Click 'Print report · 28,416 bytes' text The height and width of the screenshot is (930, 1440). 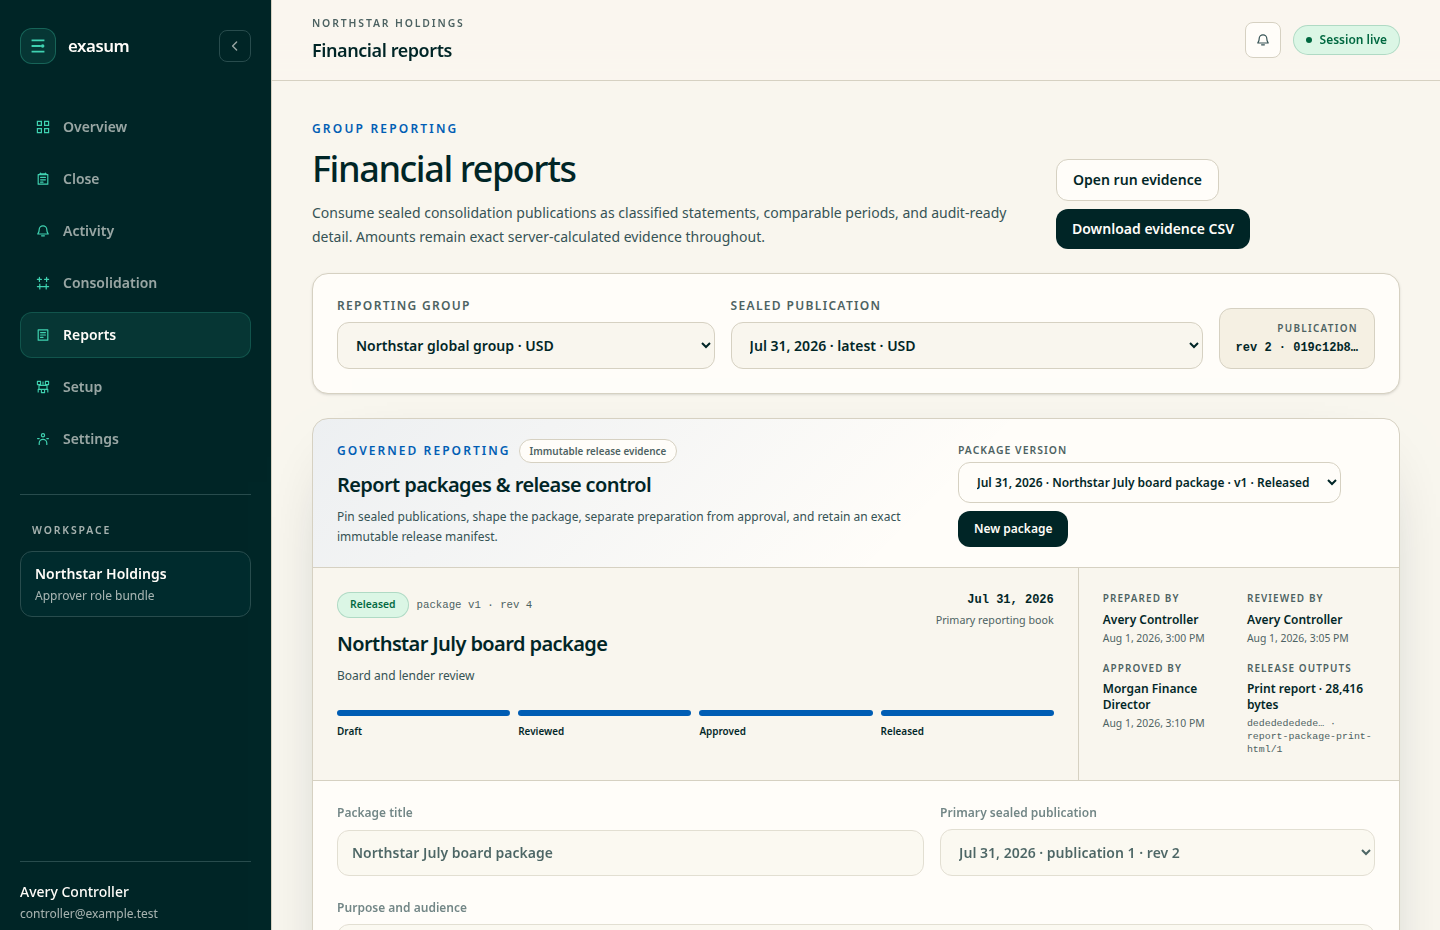click(x=1305, y=697)
